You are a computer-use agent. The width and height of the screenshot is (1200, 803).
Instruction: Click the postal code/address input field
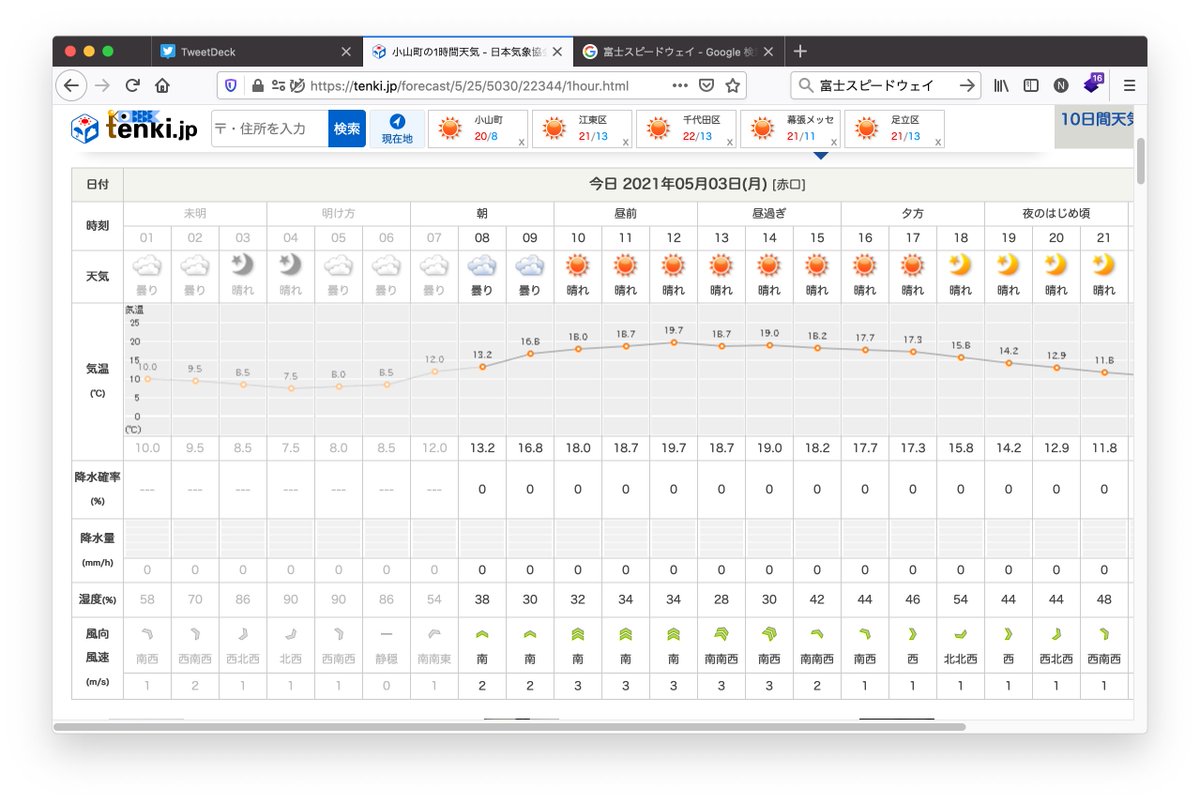click(269, 128)
